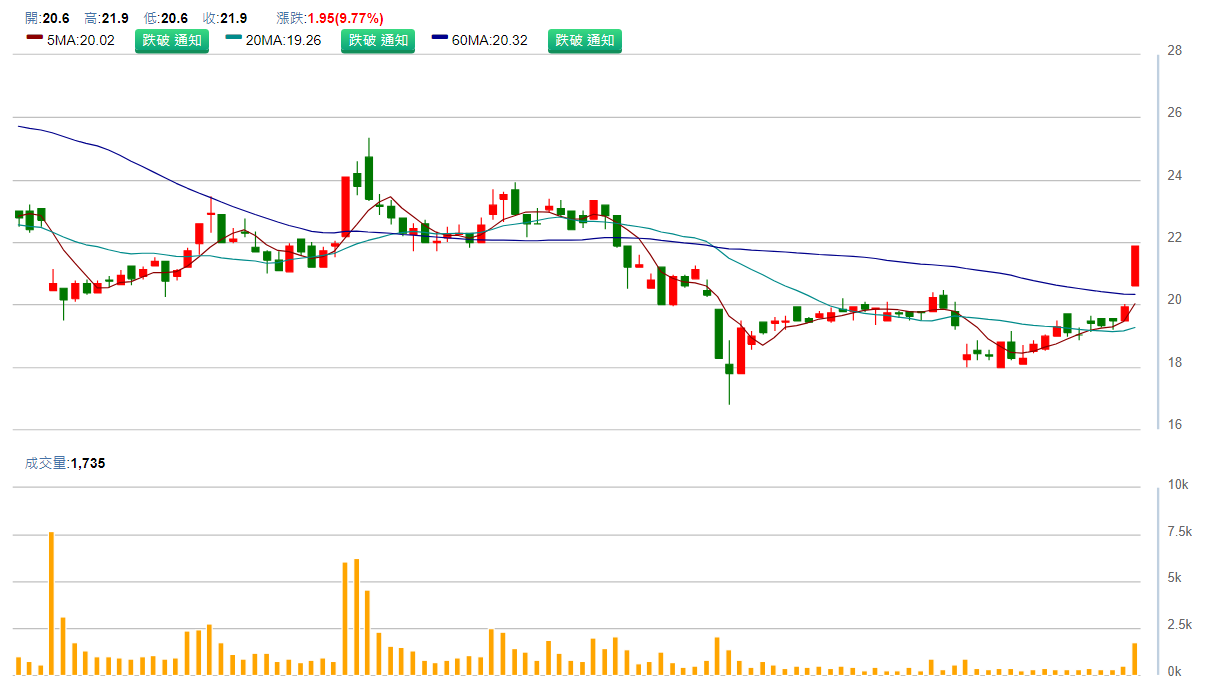Viewport: 1212px width, 690px height.
Task: Click the 跌破 通知 button next to 5MA
Action: pyautogui.click(x=172, y=40)
